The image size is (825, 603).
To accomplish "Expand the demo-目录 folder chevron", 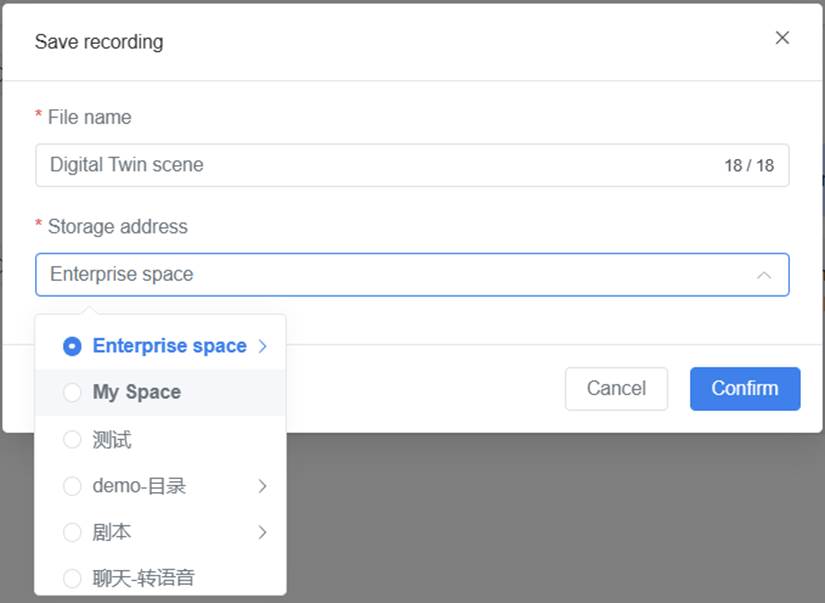I will 263,486.
